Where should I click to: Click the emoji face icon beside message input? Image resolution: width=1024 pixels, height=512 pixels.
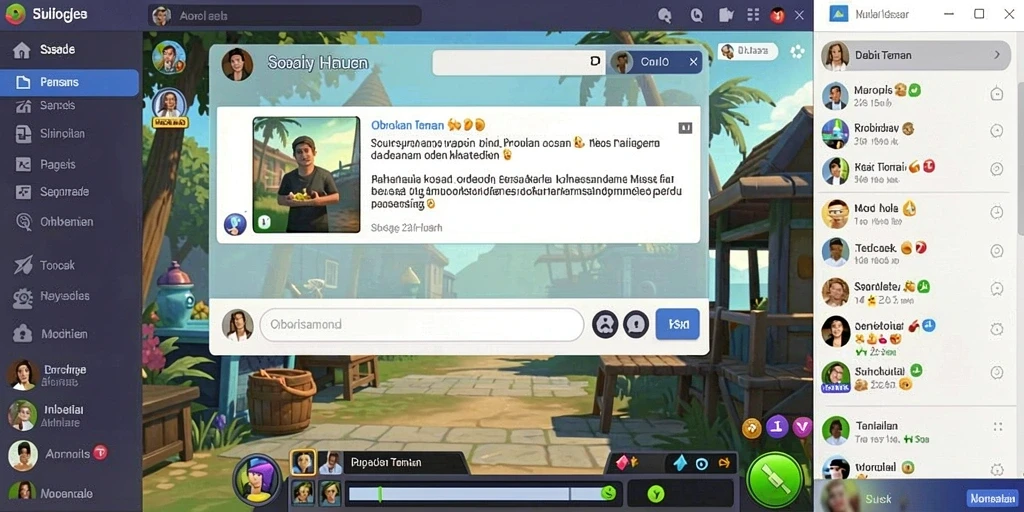[x=605, y=325]
